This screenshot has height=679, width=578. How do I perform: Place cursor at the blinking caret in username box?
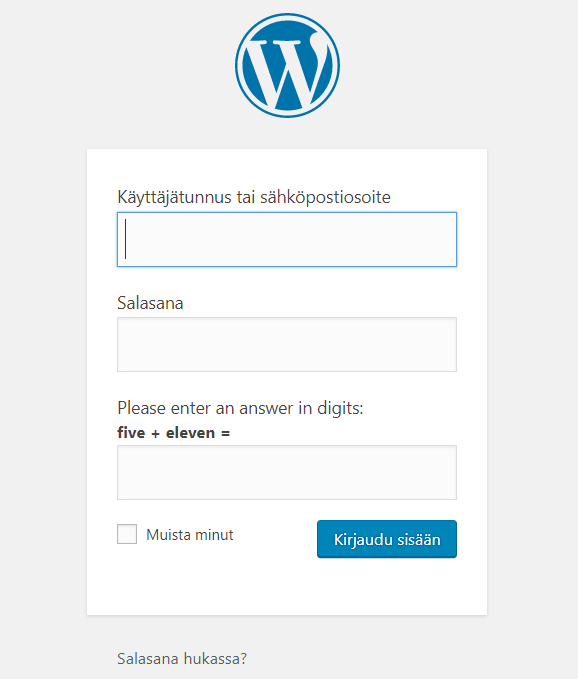[x=126, y=239]
